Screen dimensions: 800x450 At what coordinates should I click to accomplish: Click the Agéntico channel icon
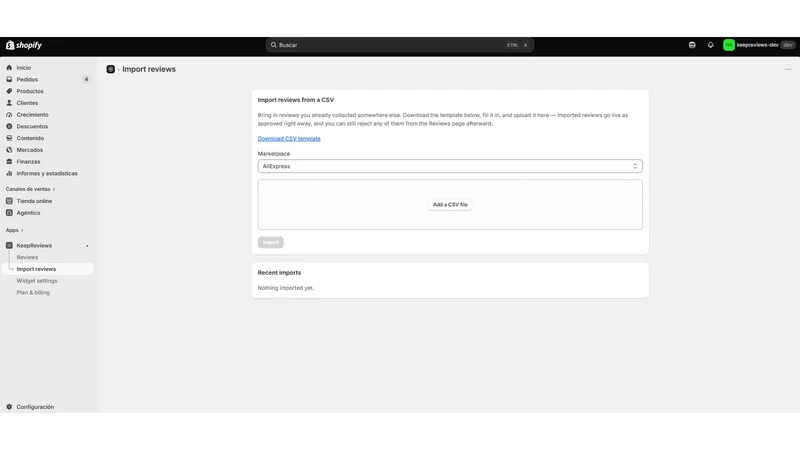[9, 213]
